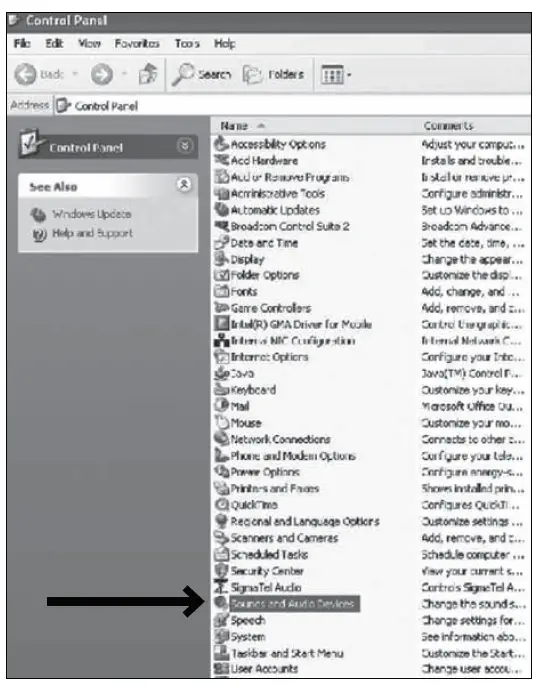
Task: Select the Scheduled Tasks label
Action: point(269,554)
